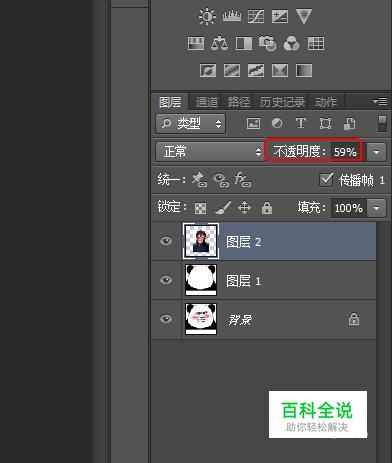Viewport: 392px width, 463px height.
Task: Lock image pixels with brush icon
Action: point(223,208)
